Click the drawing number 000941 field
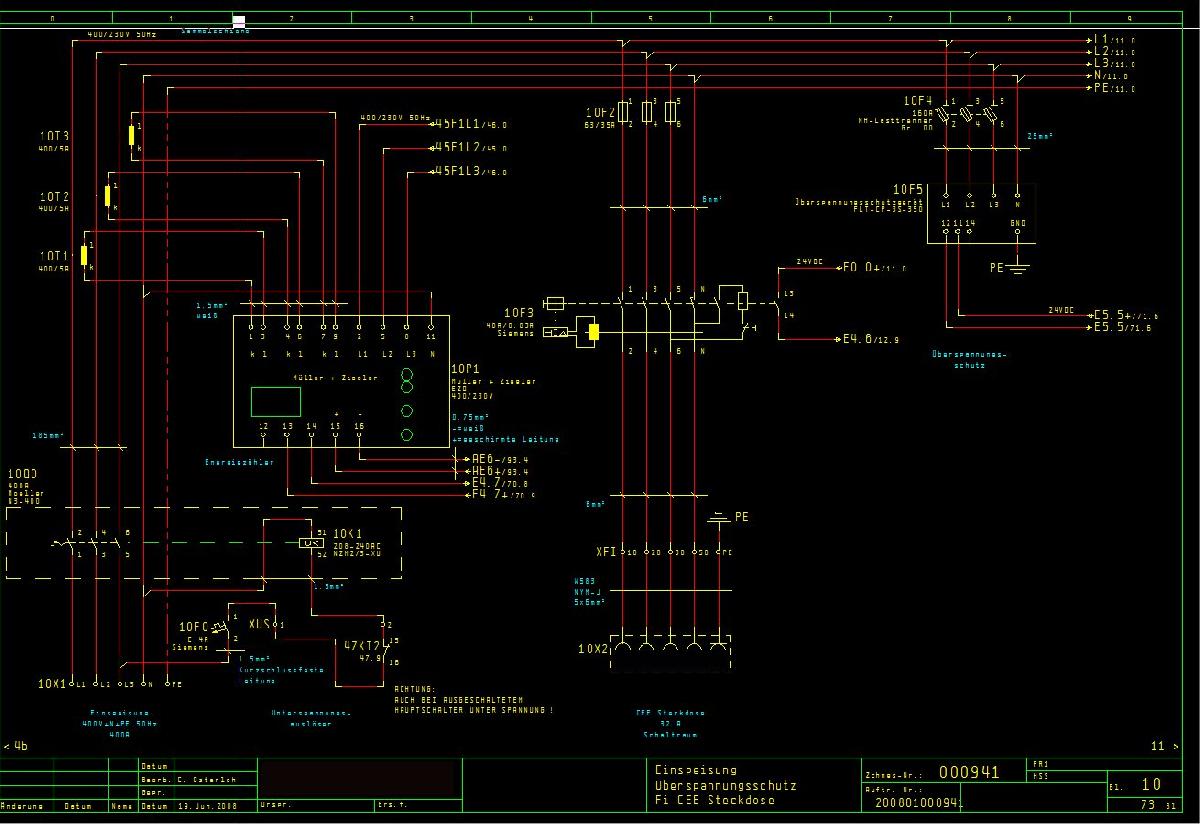The width and height of the screenshot is (1200, 824). [x=968, y=772]
